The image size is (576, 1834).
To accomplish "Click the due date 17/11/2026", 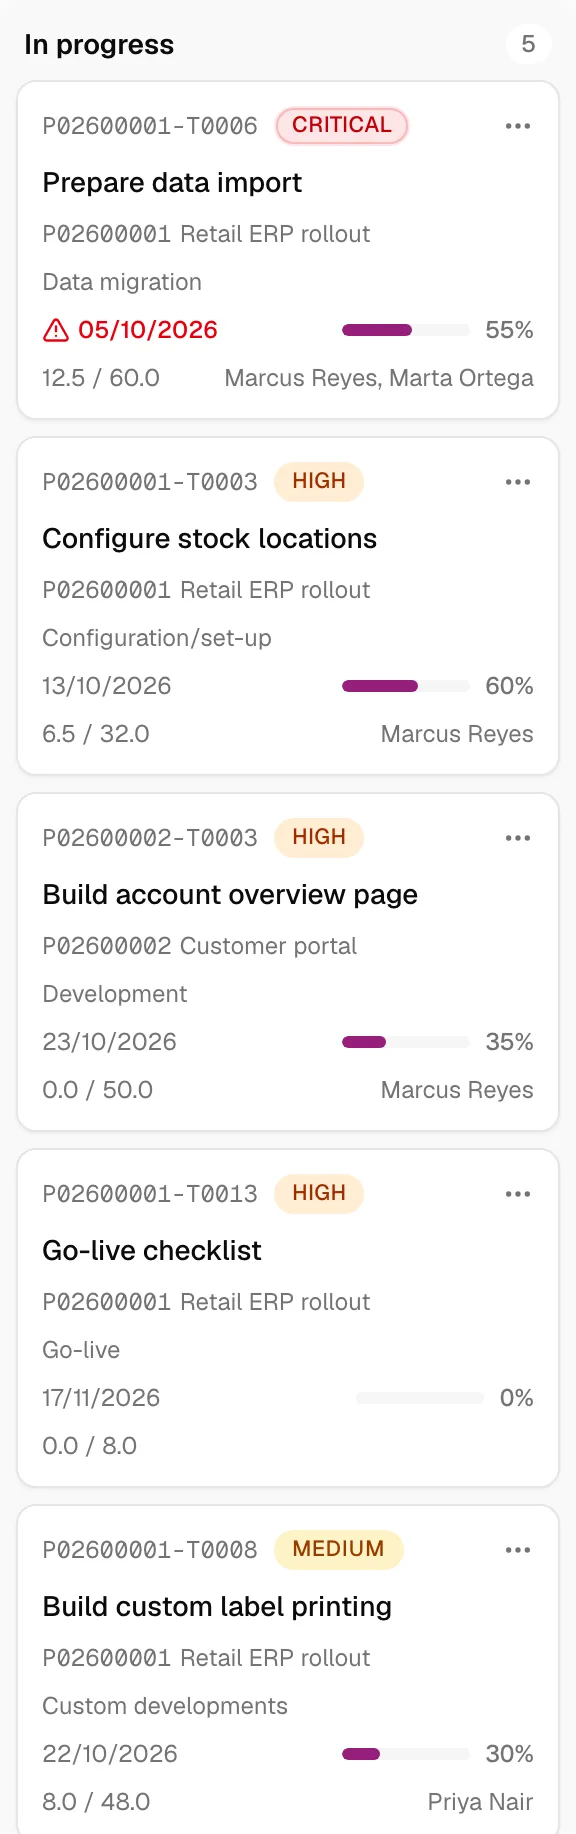I will pos(101,1398).
